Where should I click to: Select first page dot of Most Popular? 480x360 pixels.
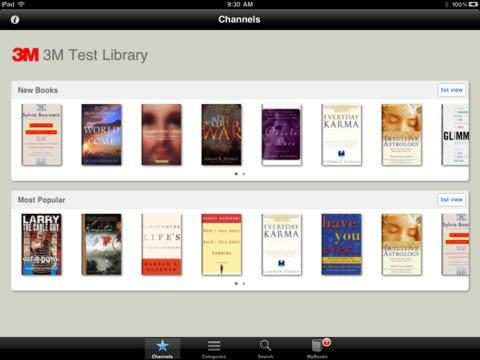[x=236, y=284]
